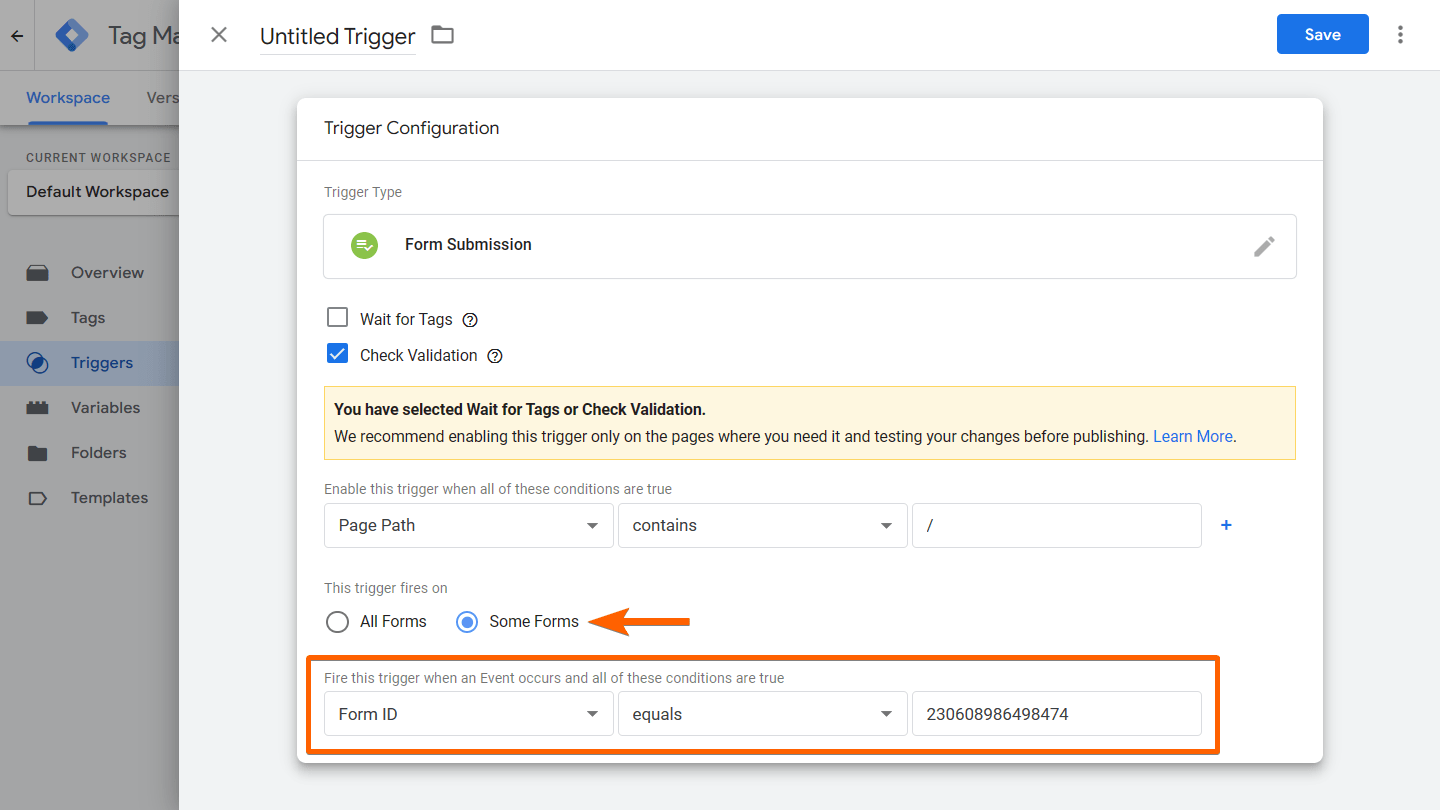Screen dimensions: 1440x810
Task: Click the help icon next to Wait for Tags
Action: [470, 320]
